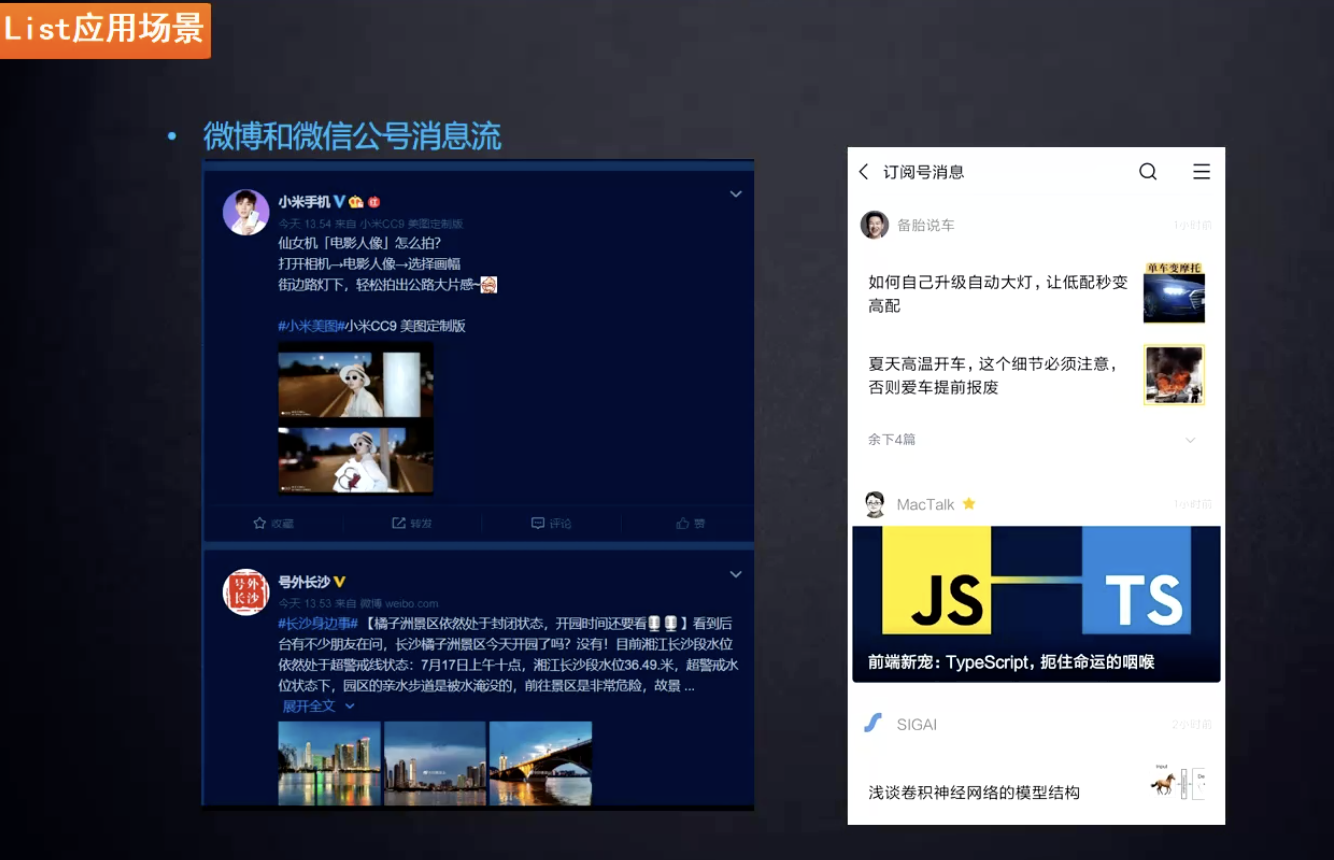Open source link 小米CC9 美图定制版
The width and height of the screenshot is (1334, 860).
click(x=412, y=224)
